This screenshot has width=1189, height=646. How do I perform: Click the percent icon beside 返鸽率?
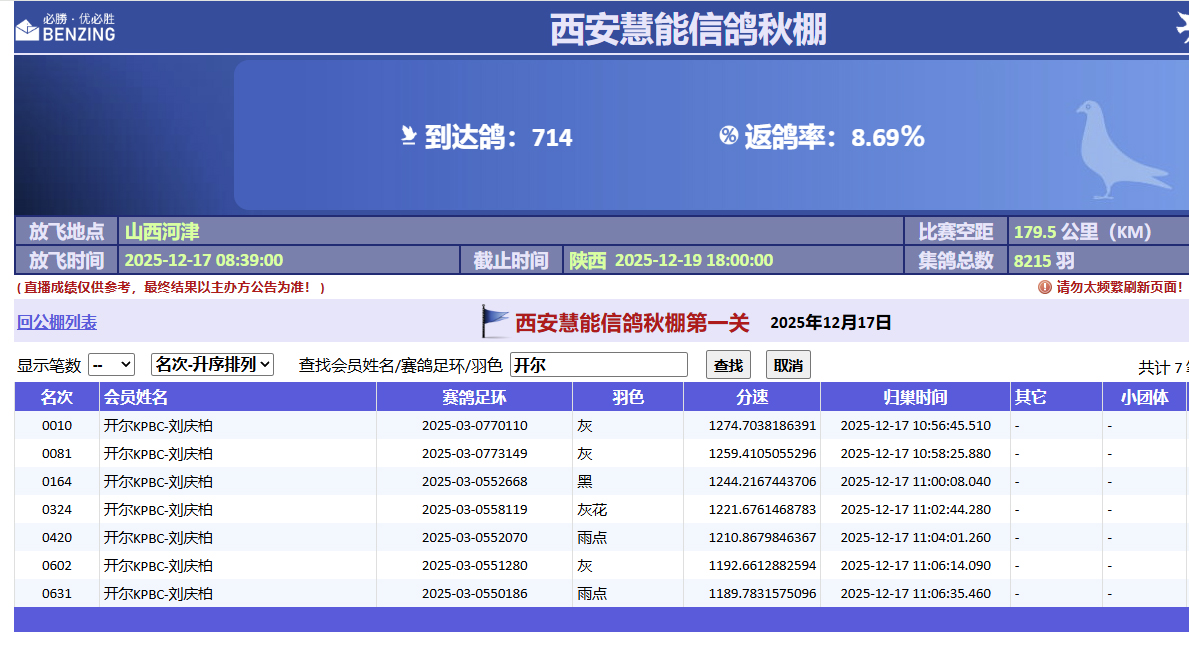(728, 136)
